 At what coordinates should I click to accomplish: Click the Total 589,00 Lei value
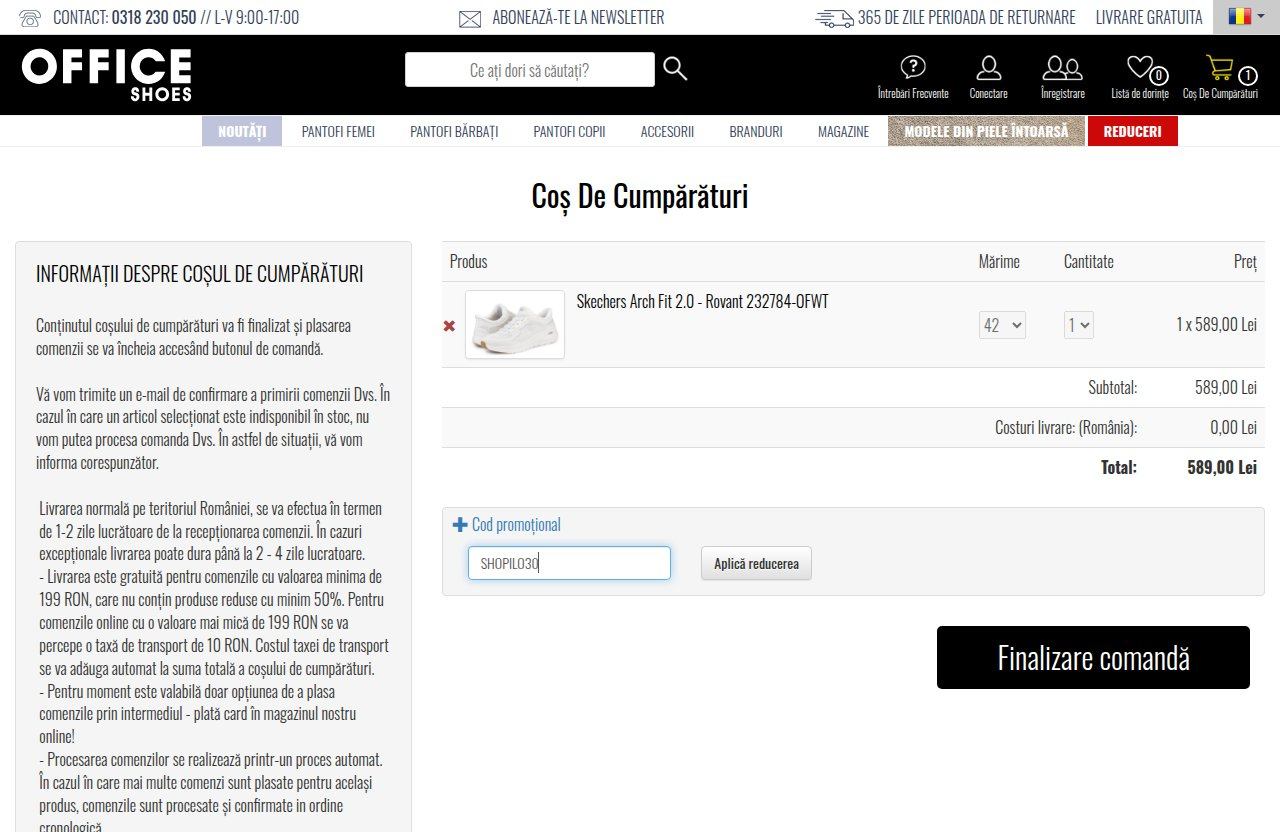pos(1220,467)
